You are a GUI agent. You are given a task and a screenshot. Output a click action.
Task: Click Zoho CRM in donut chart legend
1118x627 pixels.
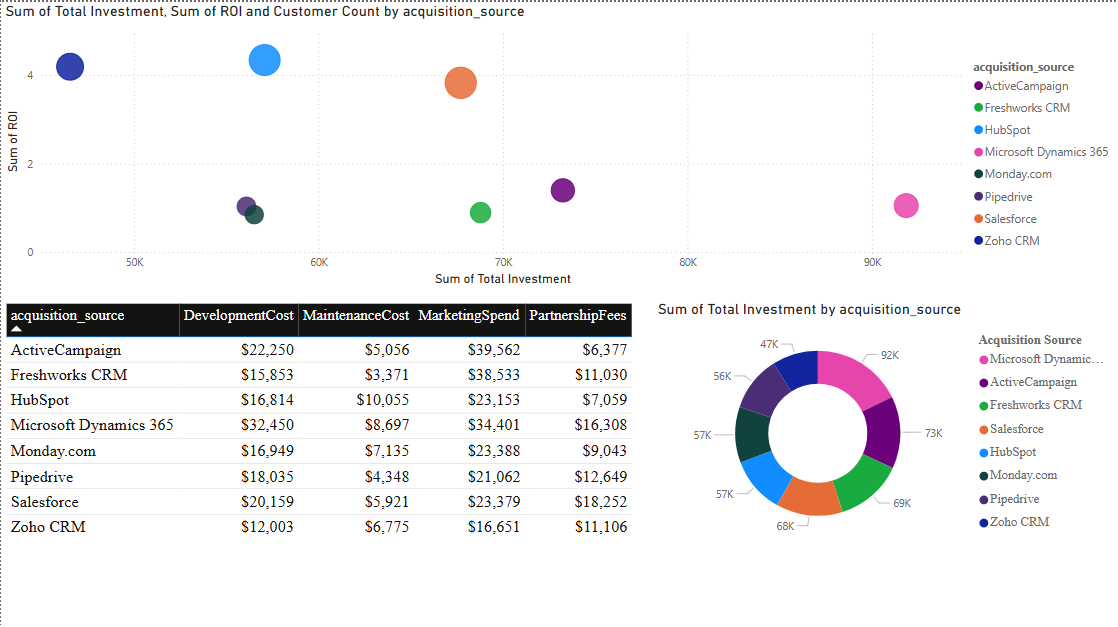point(1014,522)
